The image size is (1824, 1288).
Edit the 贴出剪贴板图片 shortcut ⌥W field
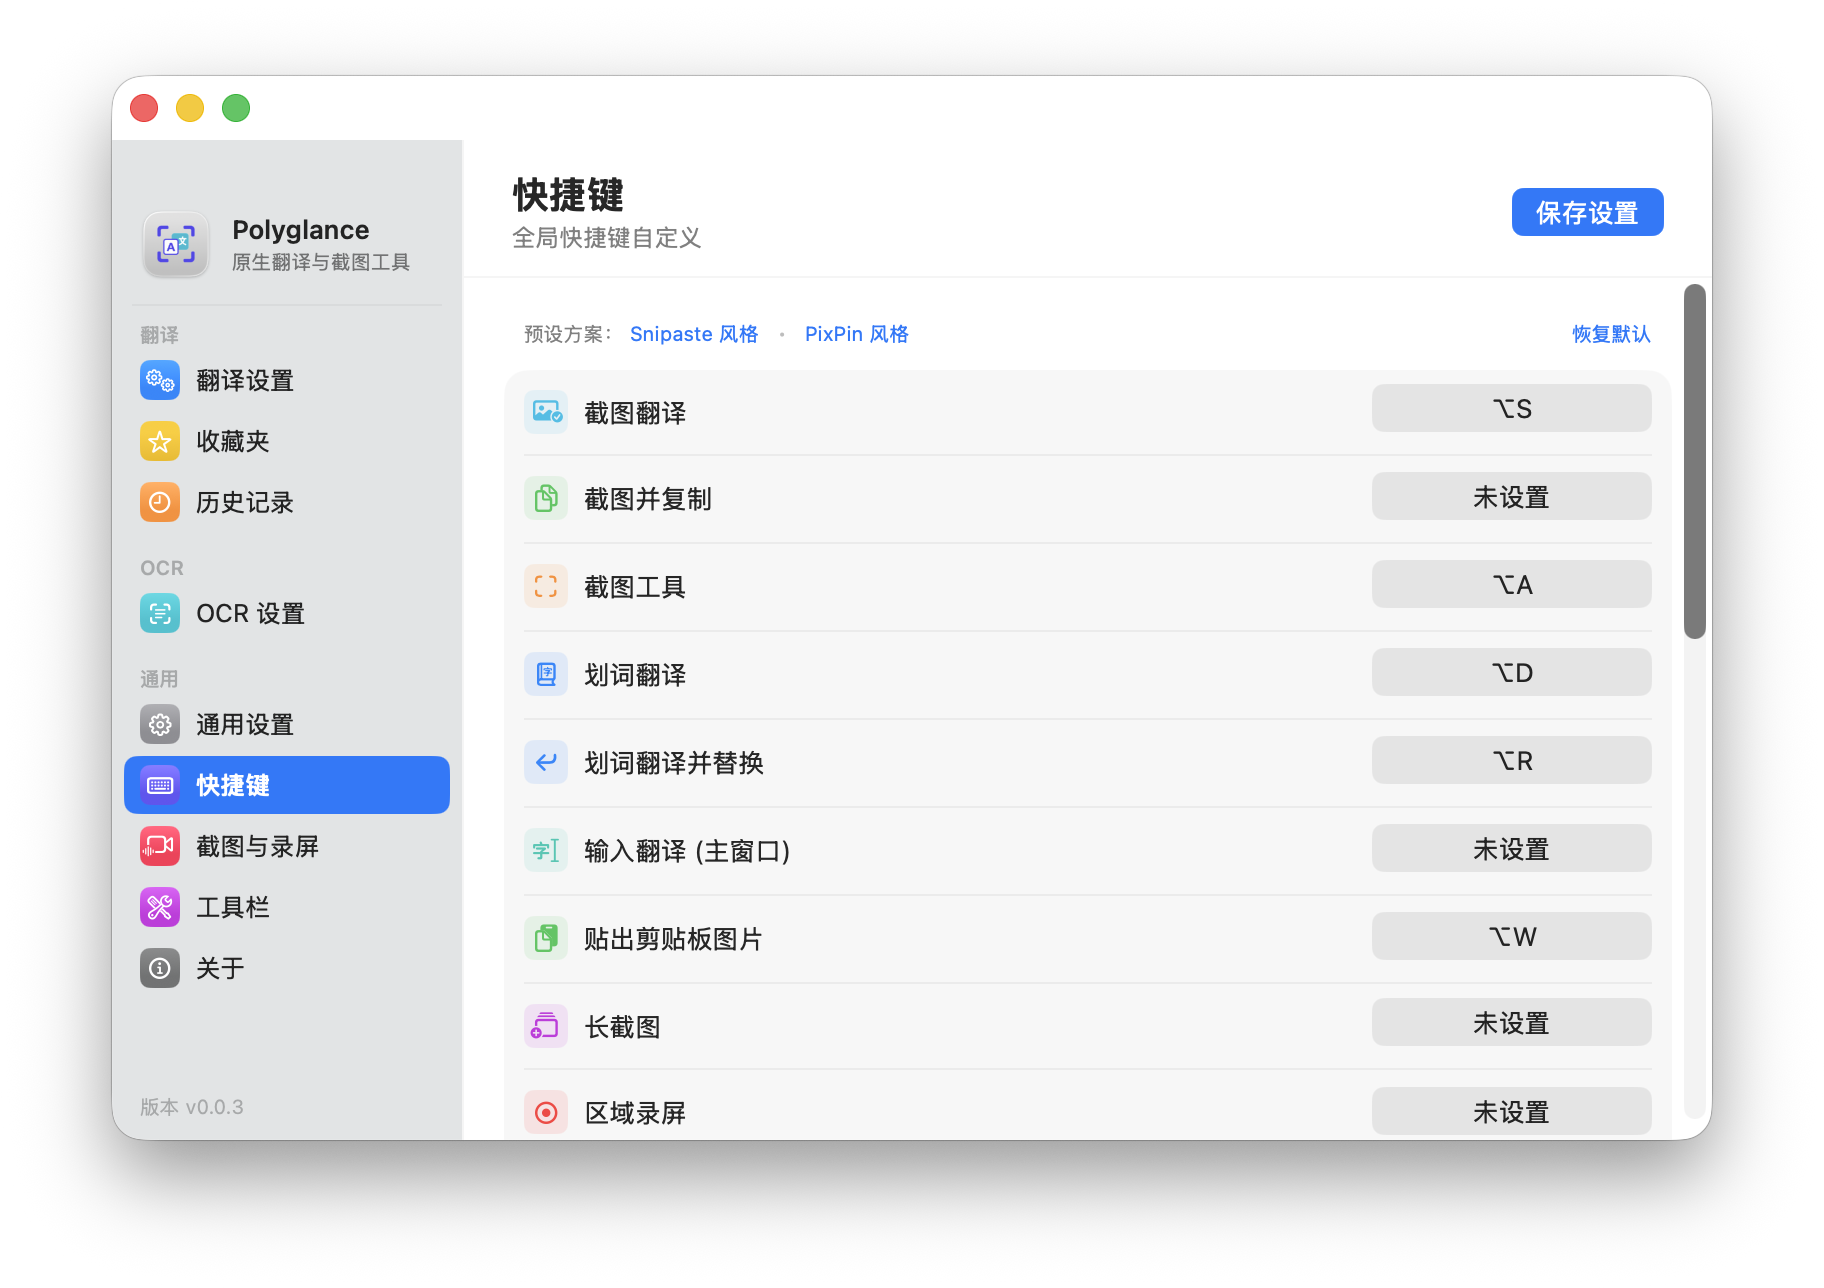click(x=1511, y=936)
